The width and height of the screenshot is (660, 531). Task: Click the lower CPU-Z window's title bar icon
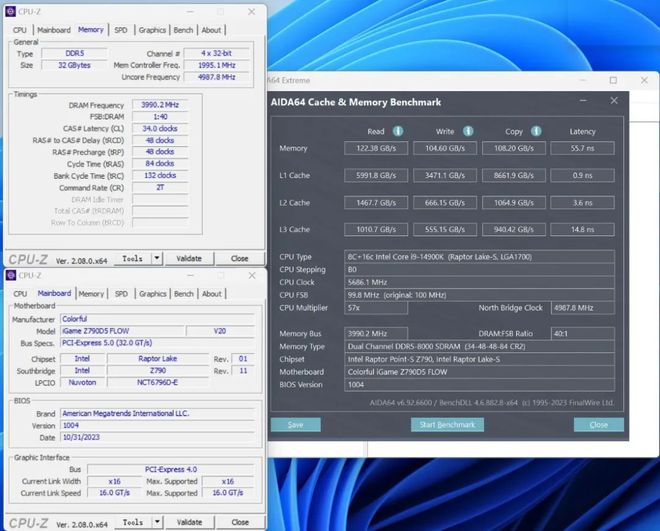tap(11, 275)
